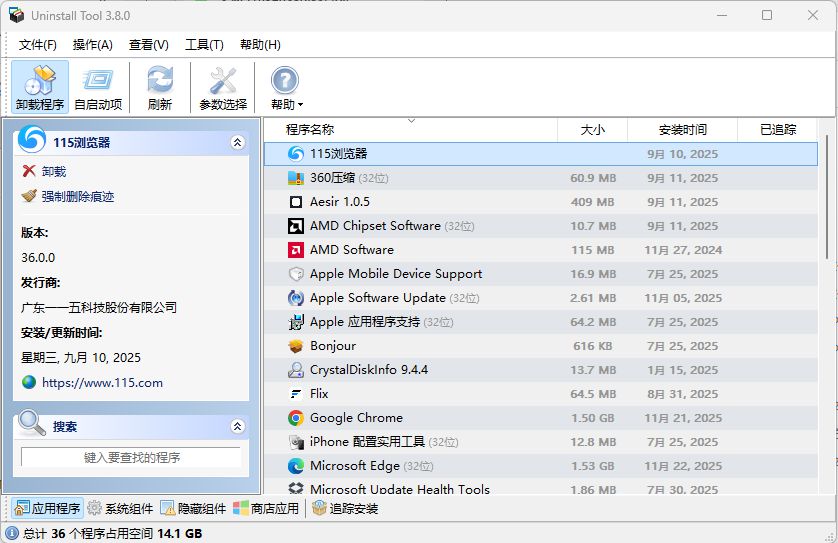838x543 pixels.
Task: Select the AMD Chipset Software icon
Action: 296,226
